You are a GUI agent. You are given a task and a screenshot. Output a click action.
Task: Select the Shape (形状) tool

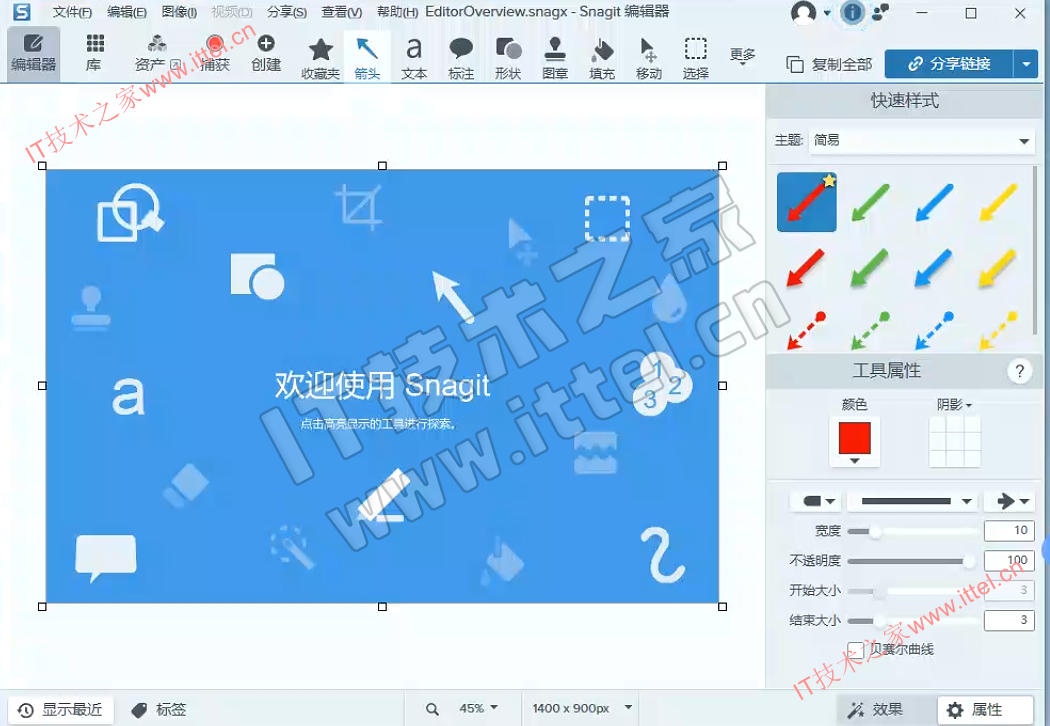point(508,57)
